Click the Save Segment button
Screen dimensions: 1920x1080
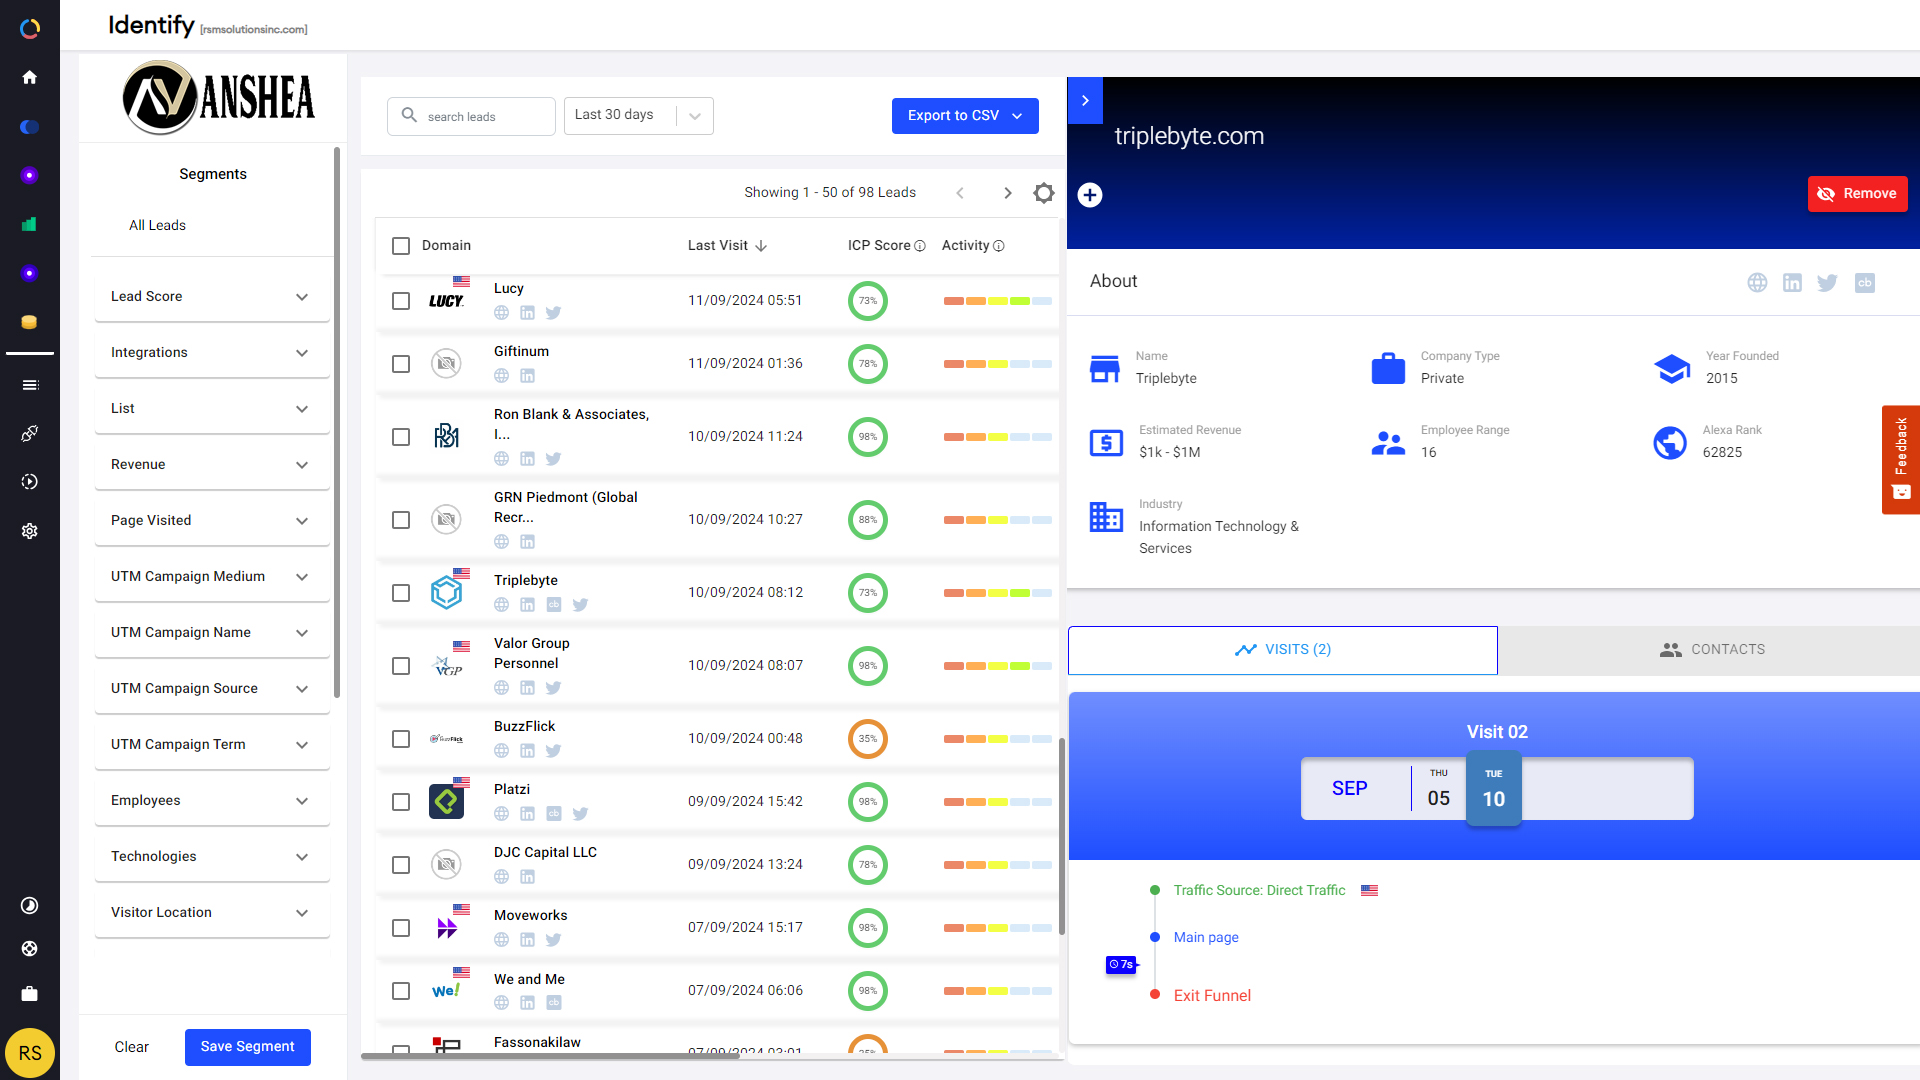pyautogui.click(x=247, y=1047)
